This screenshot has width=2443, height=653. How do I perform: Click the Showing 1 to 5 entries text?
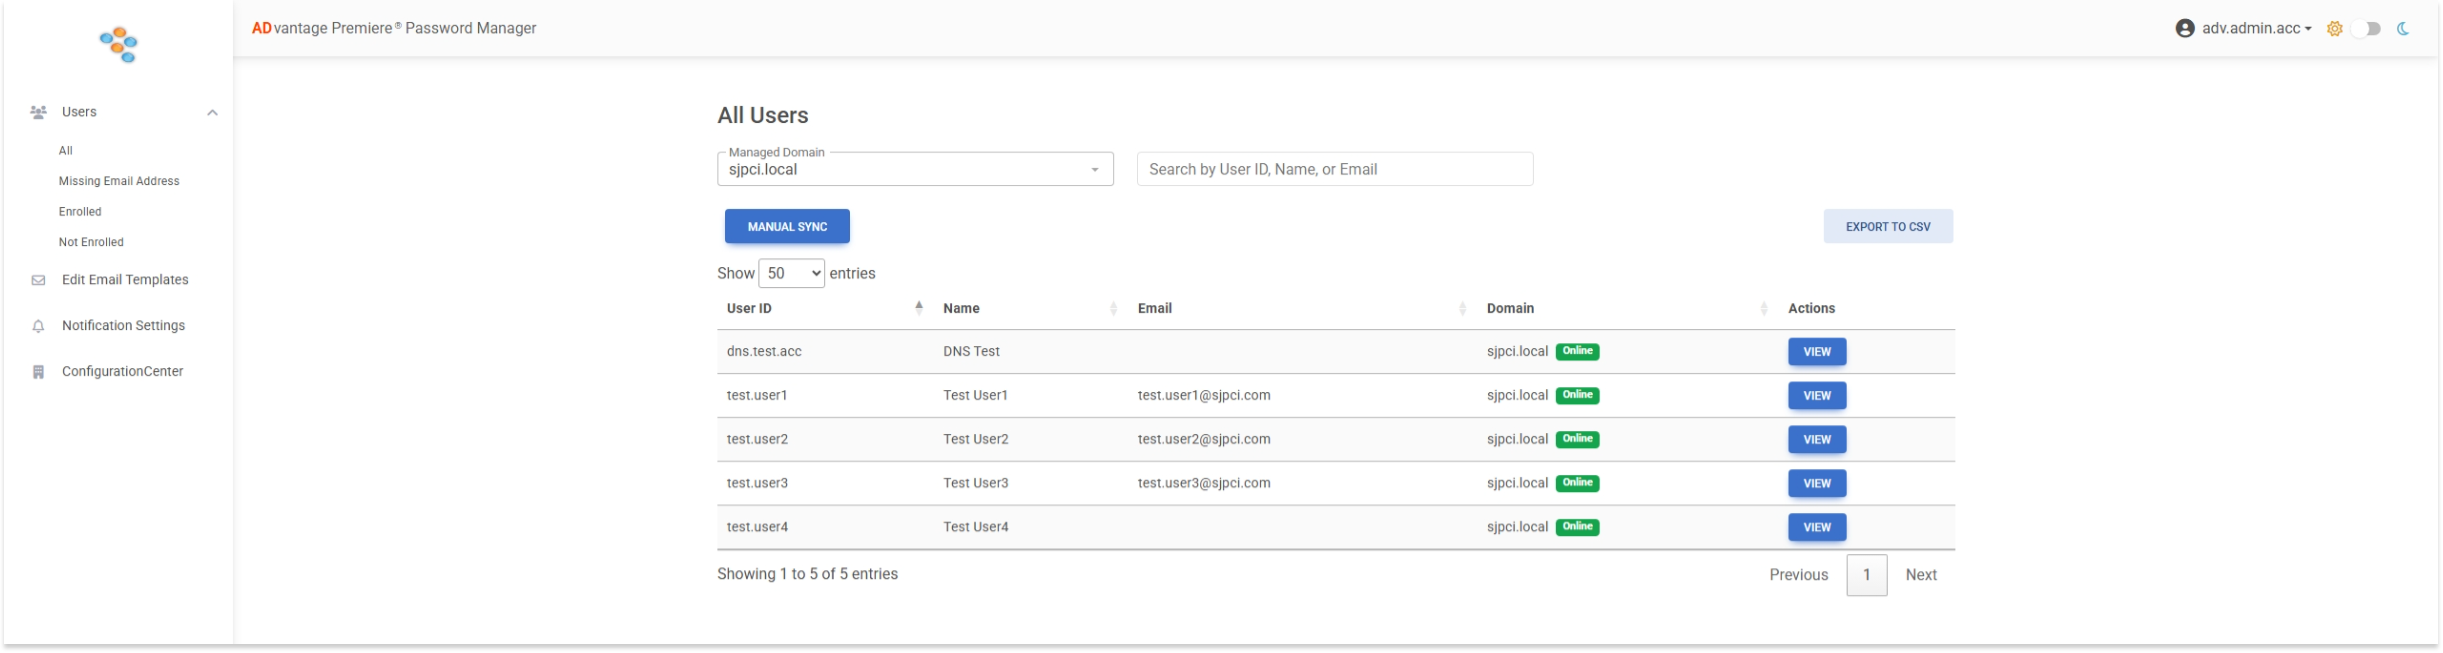[807, 574]
